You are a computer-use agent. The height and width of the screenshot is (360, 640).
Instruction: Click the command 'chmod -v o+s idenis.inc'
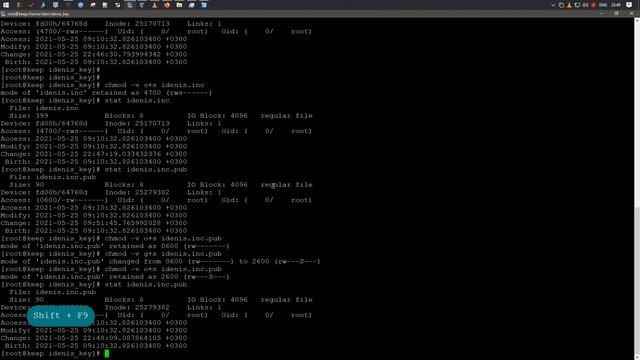tap(154, 85)
